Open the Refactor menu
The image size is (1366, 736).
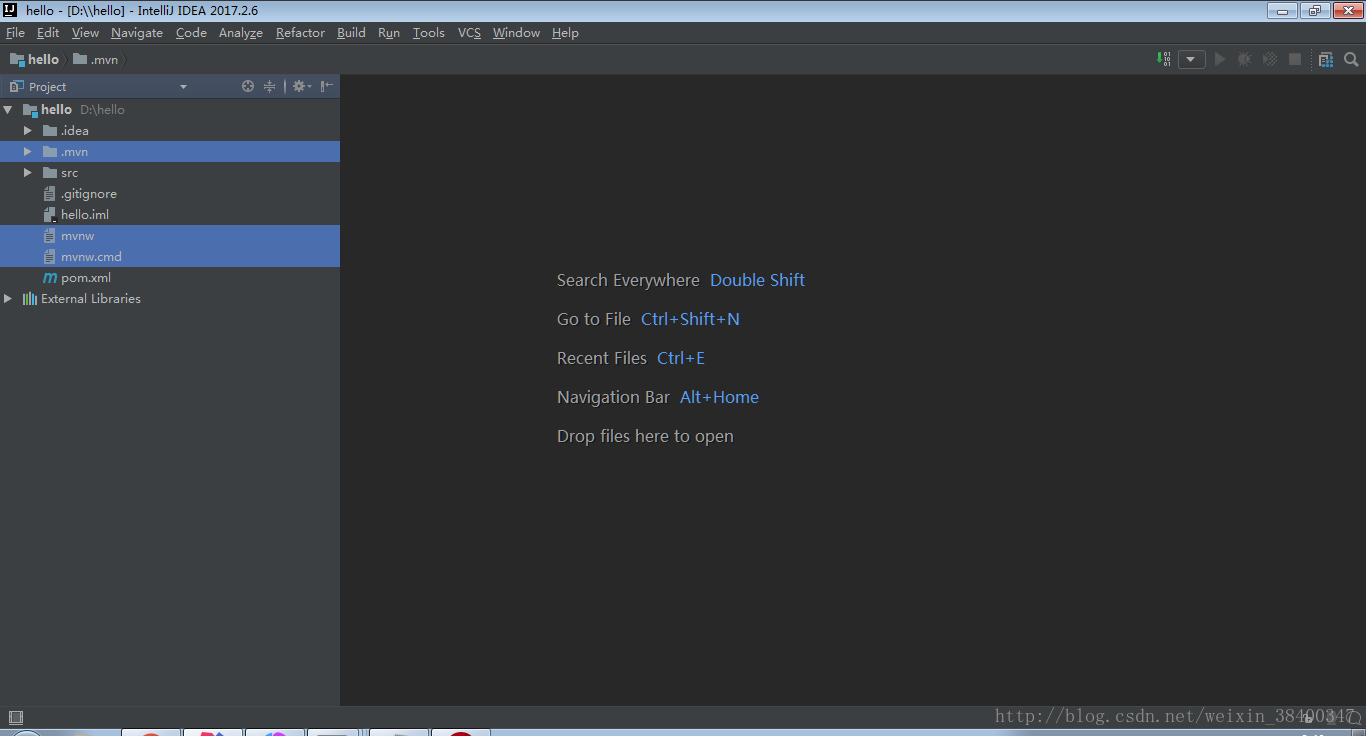tap(300, 32)
